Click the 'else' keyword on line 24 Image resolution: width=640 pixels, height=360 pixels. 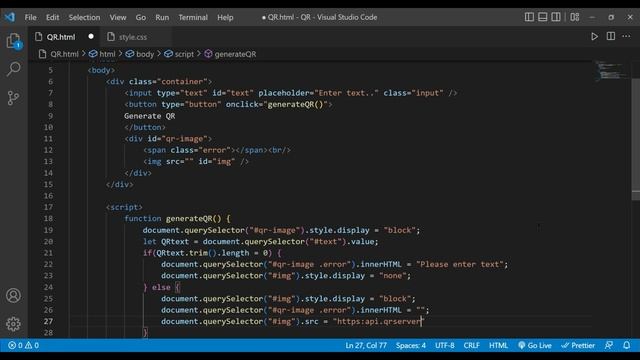click(161, 287)
